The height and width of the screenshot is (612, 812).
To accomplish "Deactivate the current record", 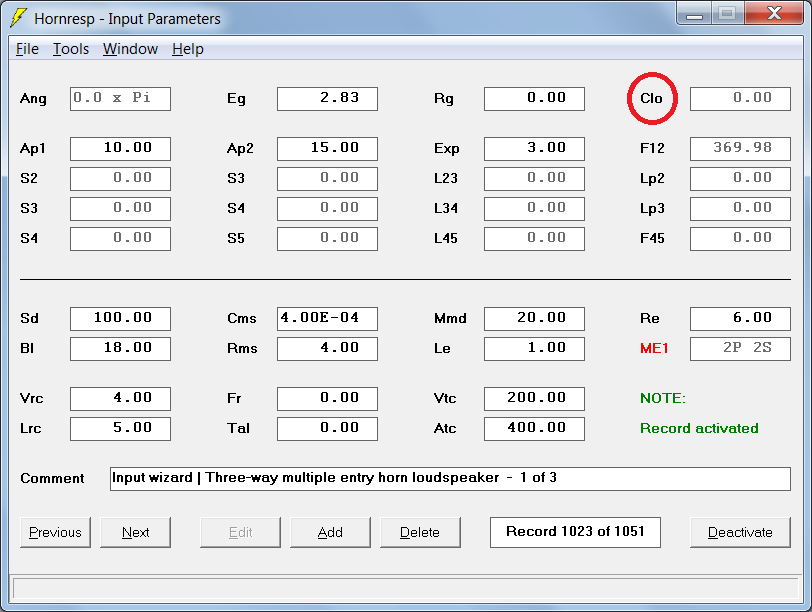I will (x=740, y=532).
